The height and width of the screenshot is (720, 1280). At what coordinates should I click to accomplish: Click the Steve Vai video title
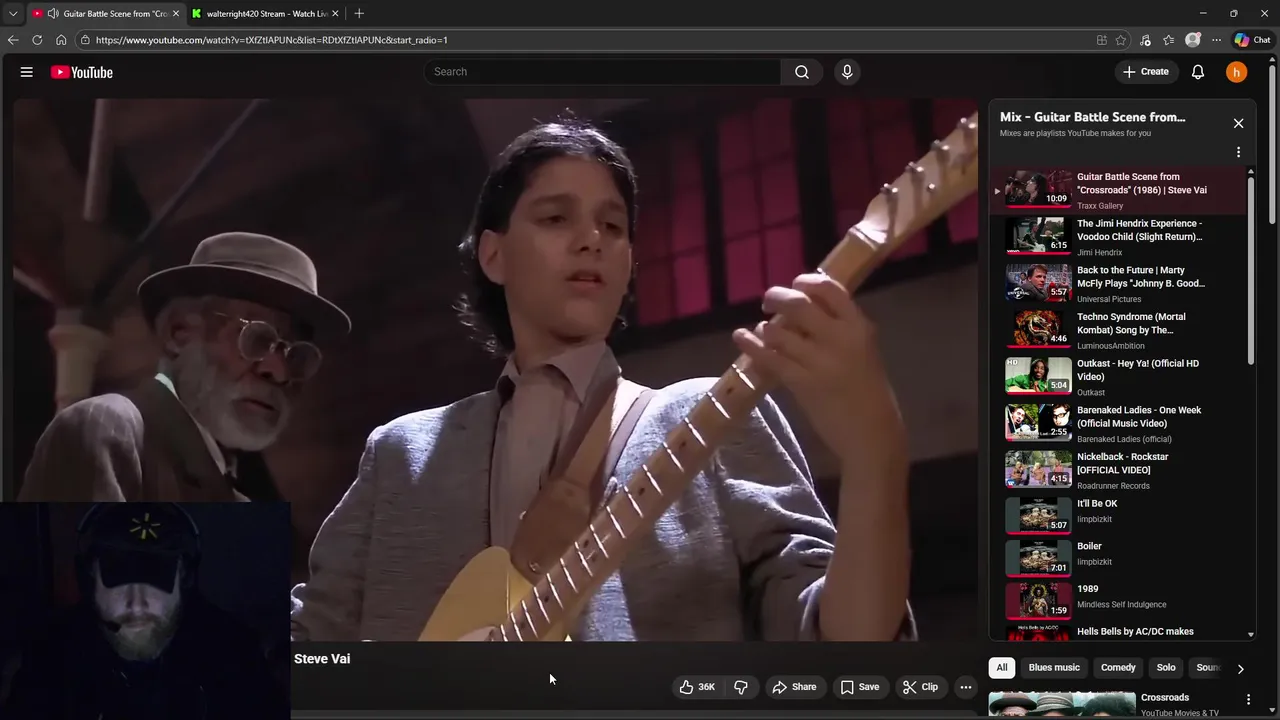[x=322, y=659]
